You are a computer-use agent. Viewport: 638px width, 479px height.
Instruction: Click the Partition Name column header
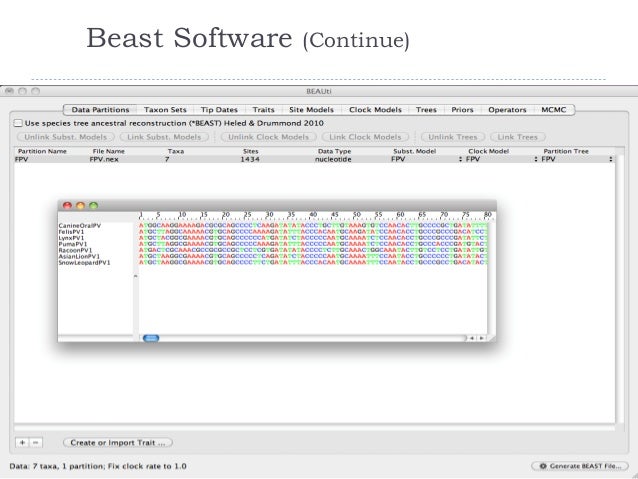pos(42,151)
